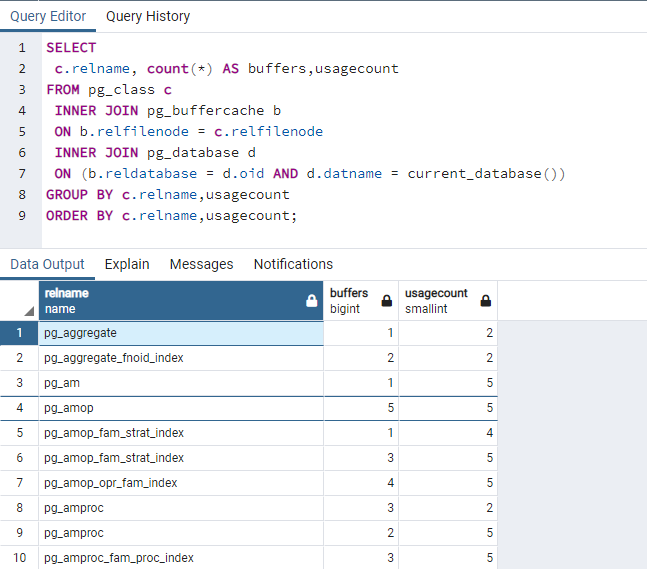Click the pg_aggregate_fnoid_index cell
Viewport: 647px width, 569px height.
point(180,358)
